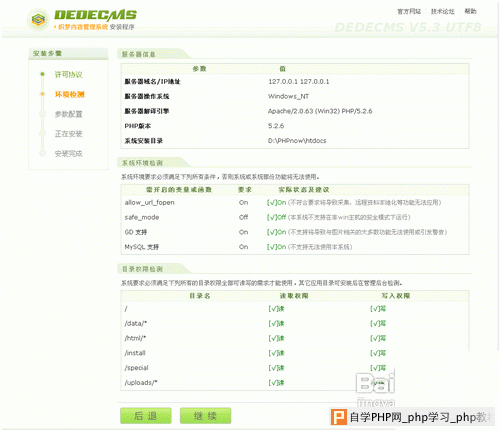Click the Windows_NT value
This screenshot has width=500, height=431.
tap(288, 96)
